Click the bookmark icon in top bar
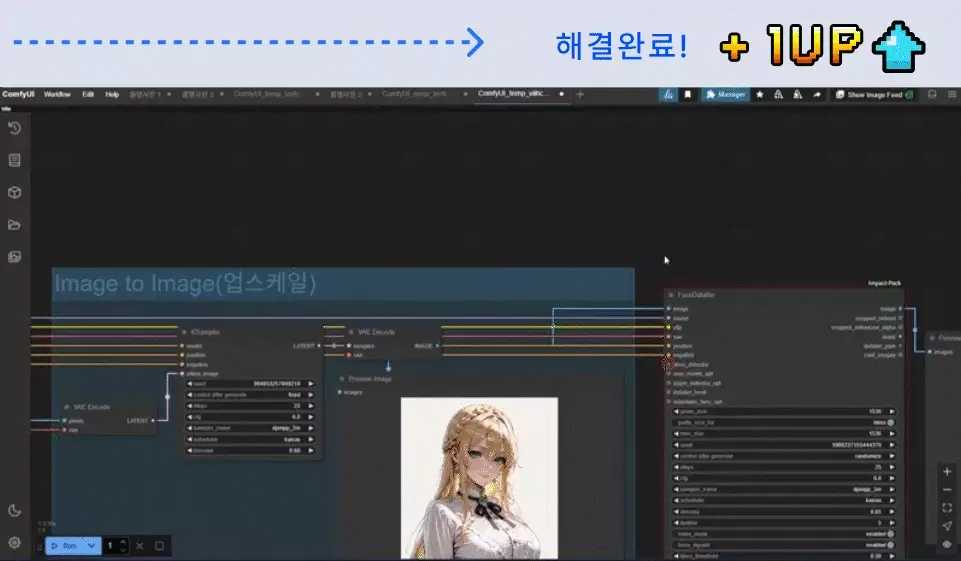 [688, 94]
